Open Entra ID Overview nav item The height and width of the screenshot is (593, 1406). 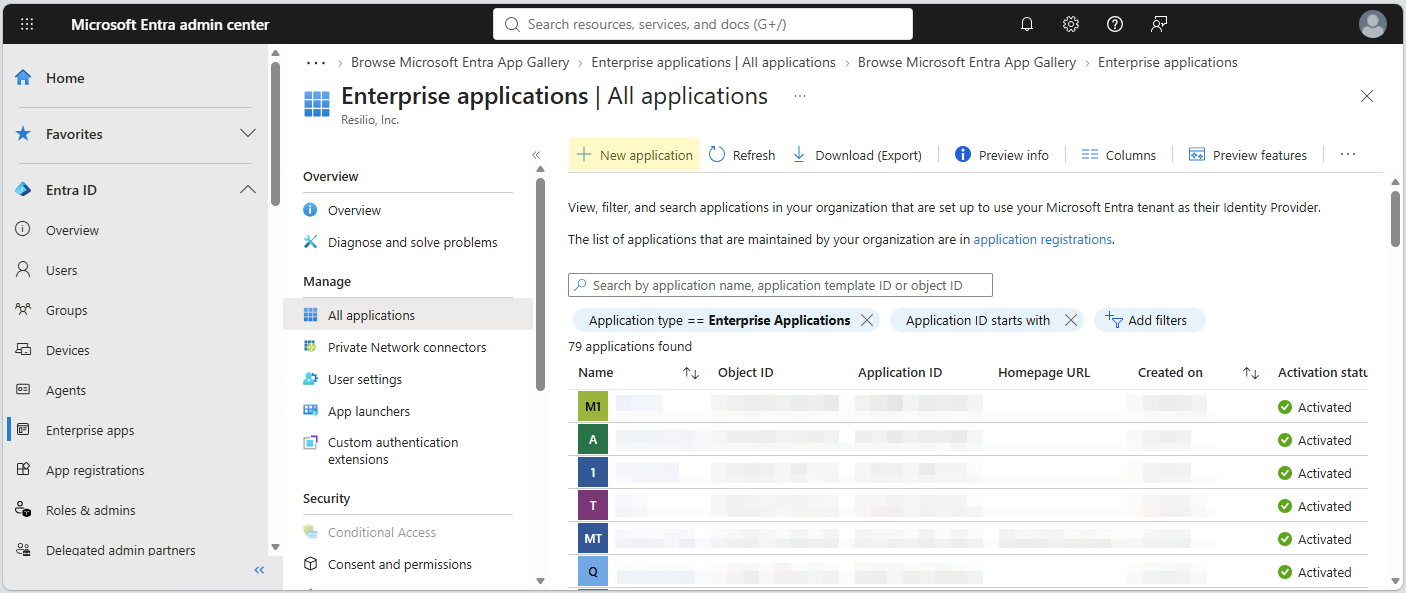[x=72, y=230]
